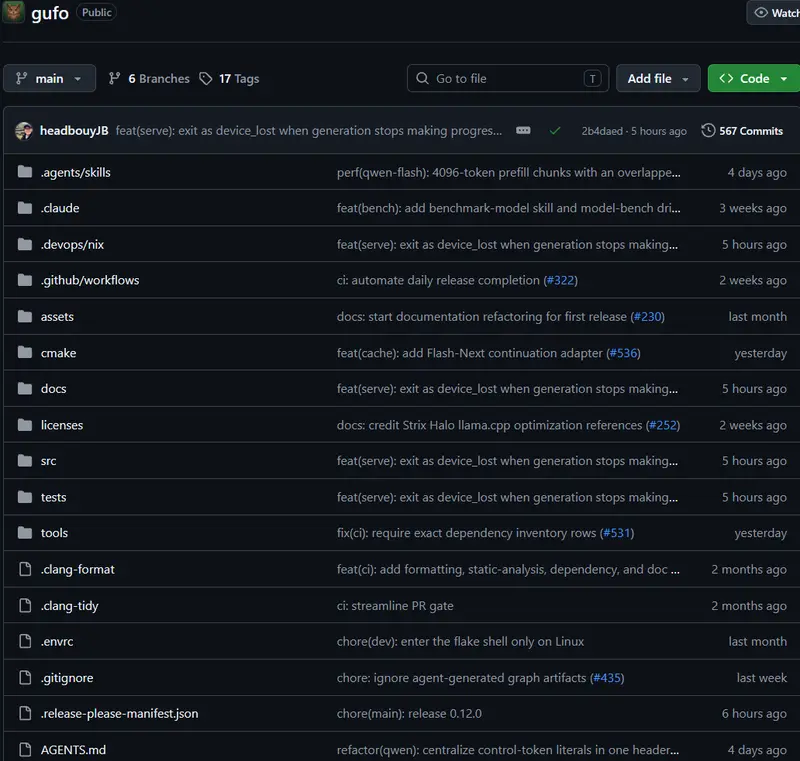800x761 pixels.
Task: Open the tests folder
Action: click(54, 497)
